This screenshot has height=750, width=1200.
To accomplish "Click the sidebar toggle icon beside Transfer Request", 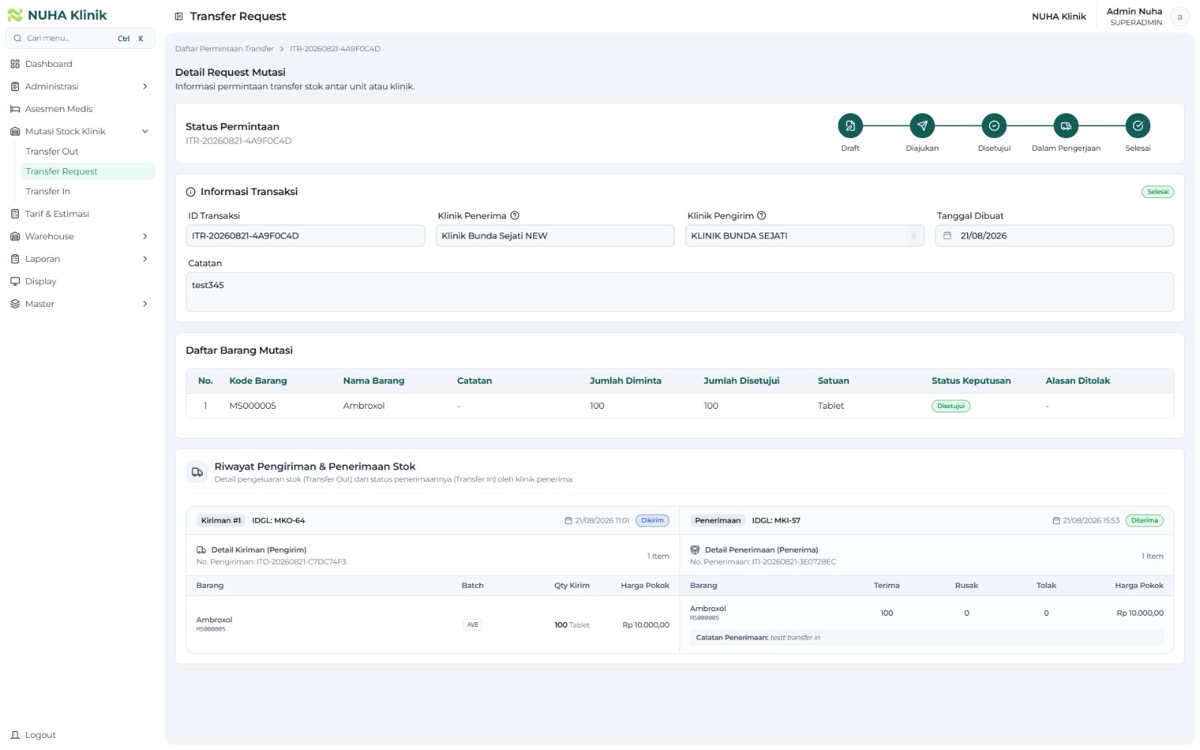I will click(178, 16).
